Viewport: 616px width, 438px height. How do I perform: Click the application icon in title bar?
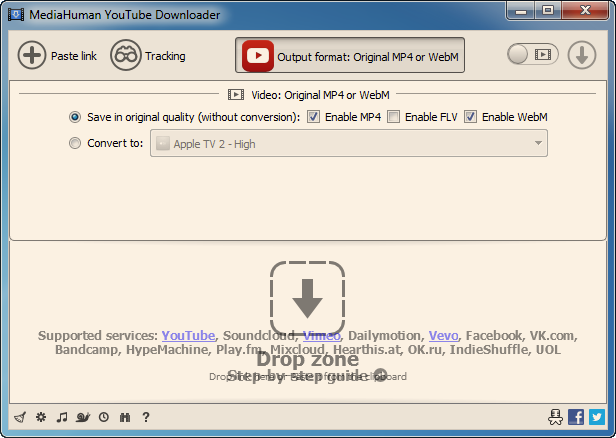coord(16,15)
